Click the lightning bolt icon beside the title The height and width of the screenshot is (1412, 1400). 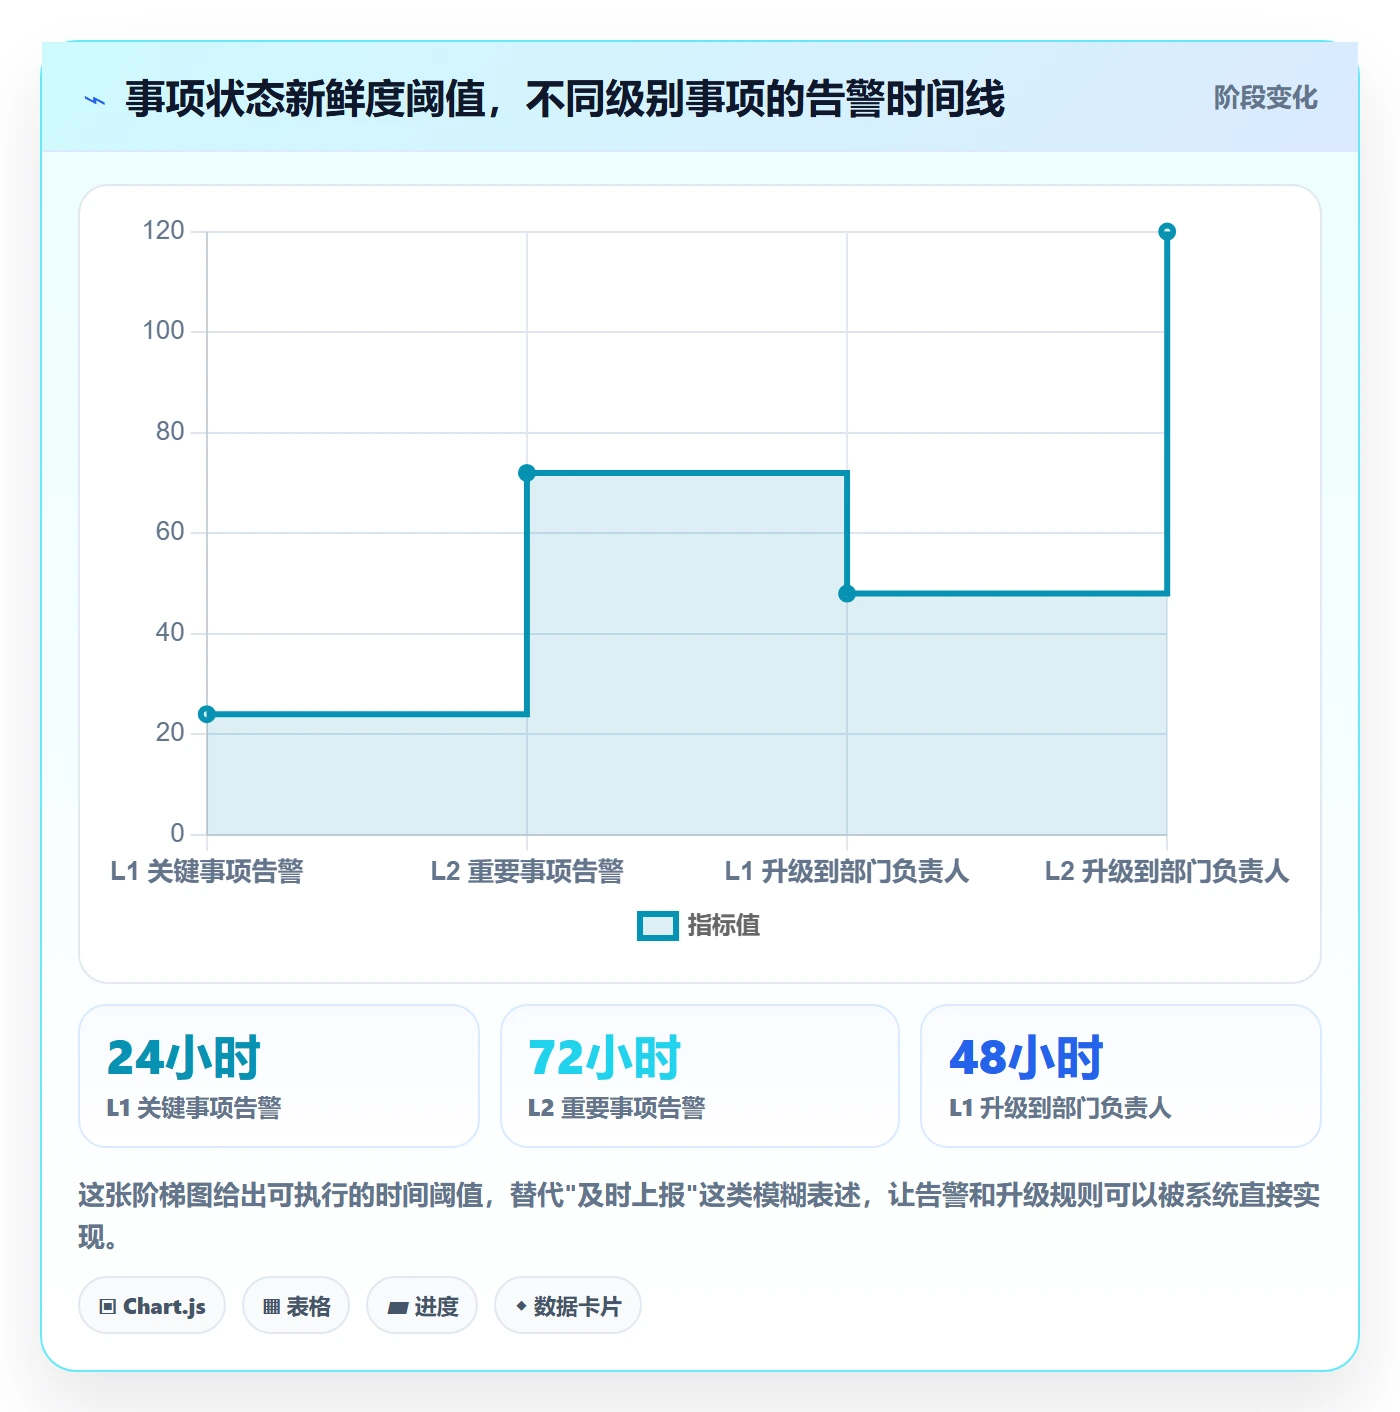95,100
